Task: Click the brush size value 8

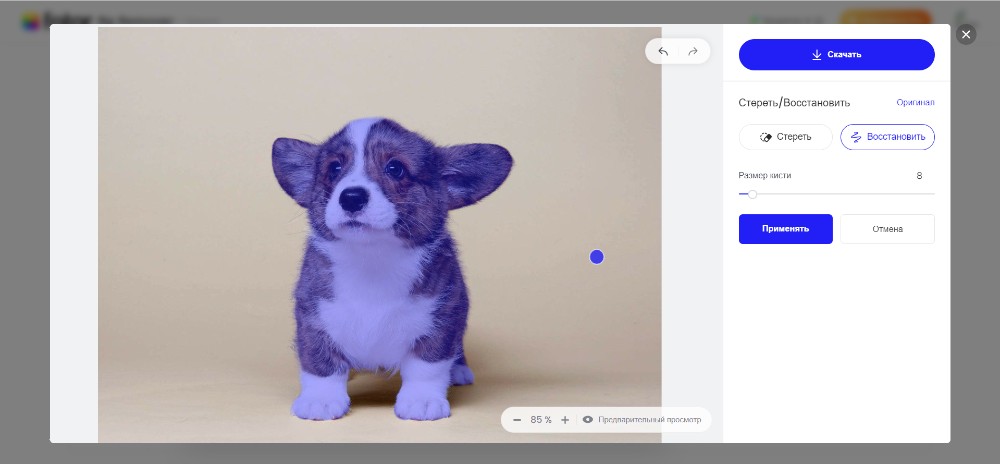Action: click(919, 176)
